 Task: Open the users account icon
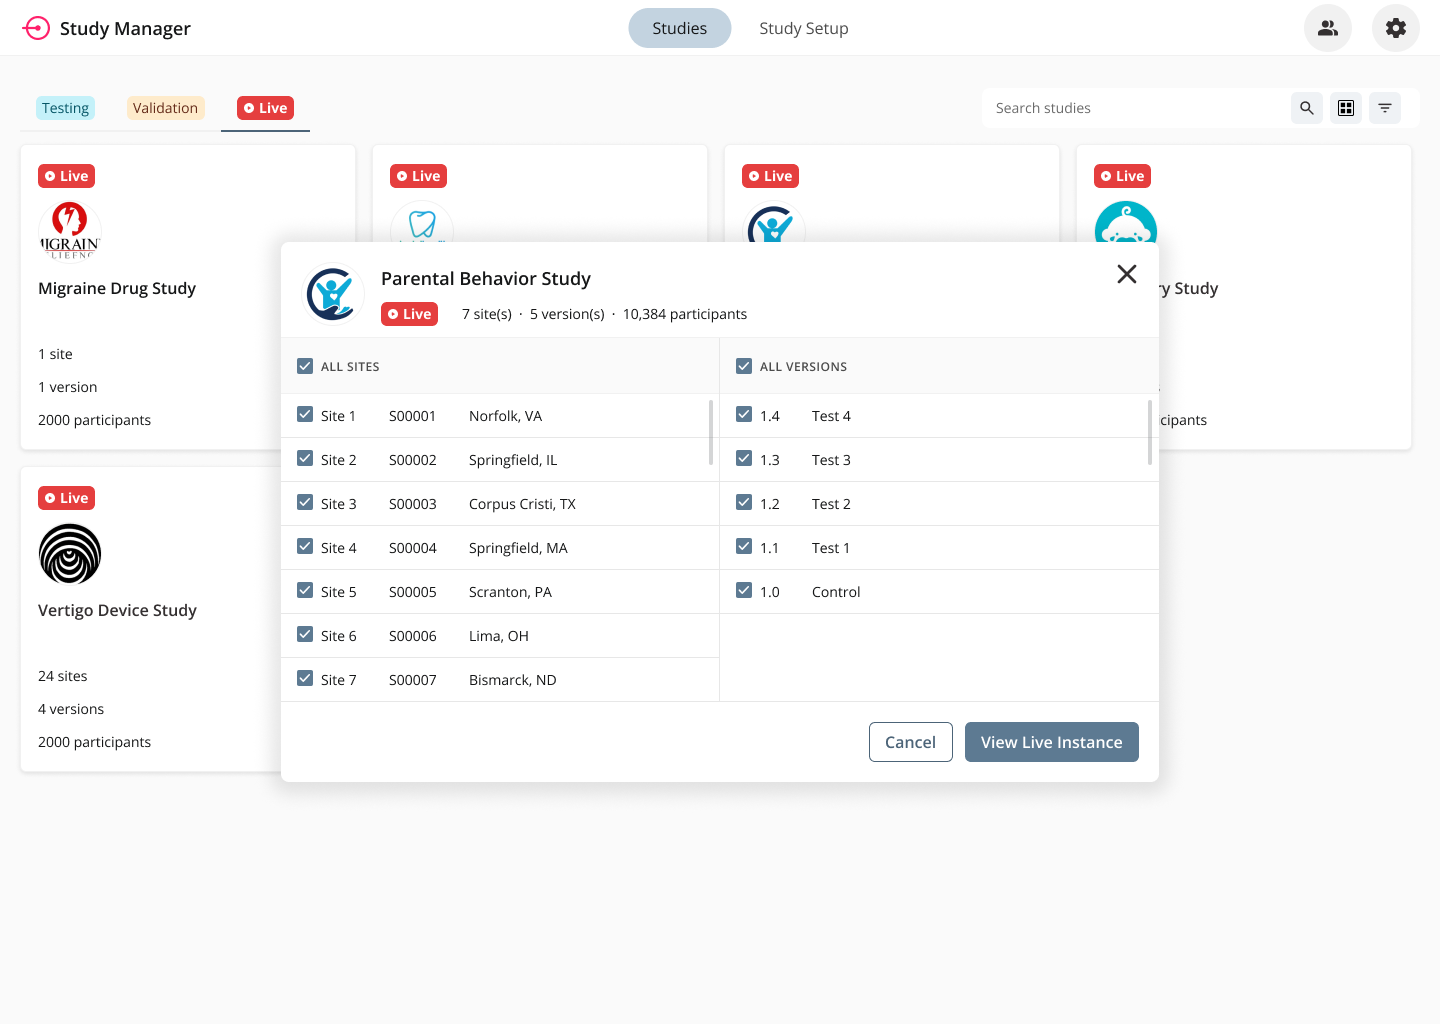[x=1327, y=28]
